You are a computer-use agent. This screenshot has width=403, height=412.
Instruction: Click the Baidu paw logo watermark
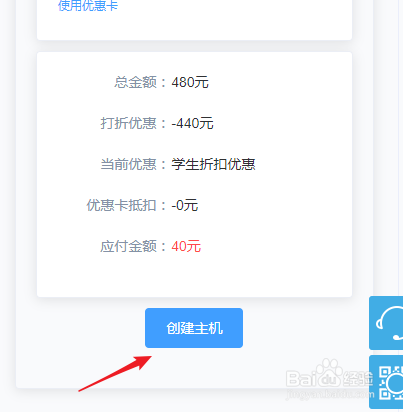point(328,372)
